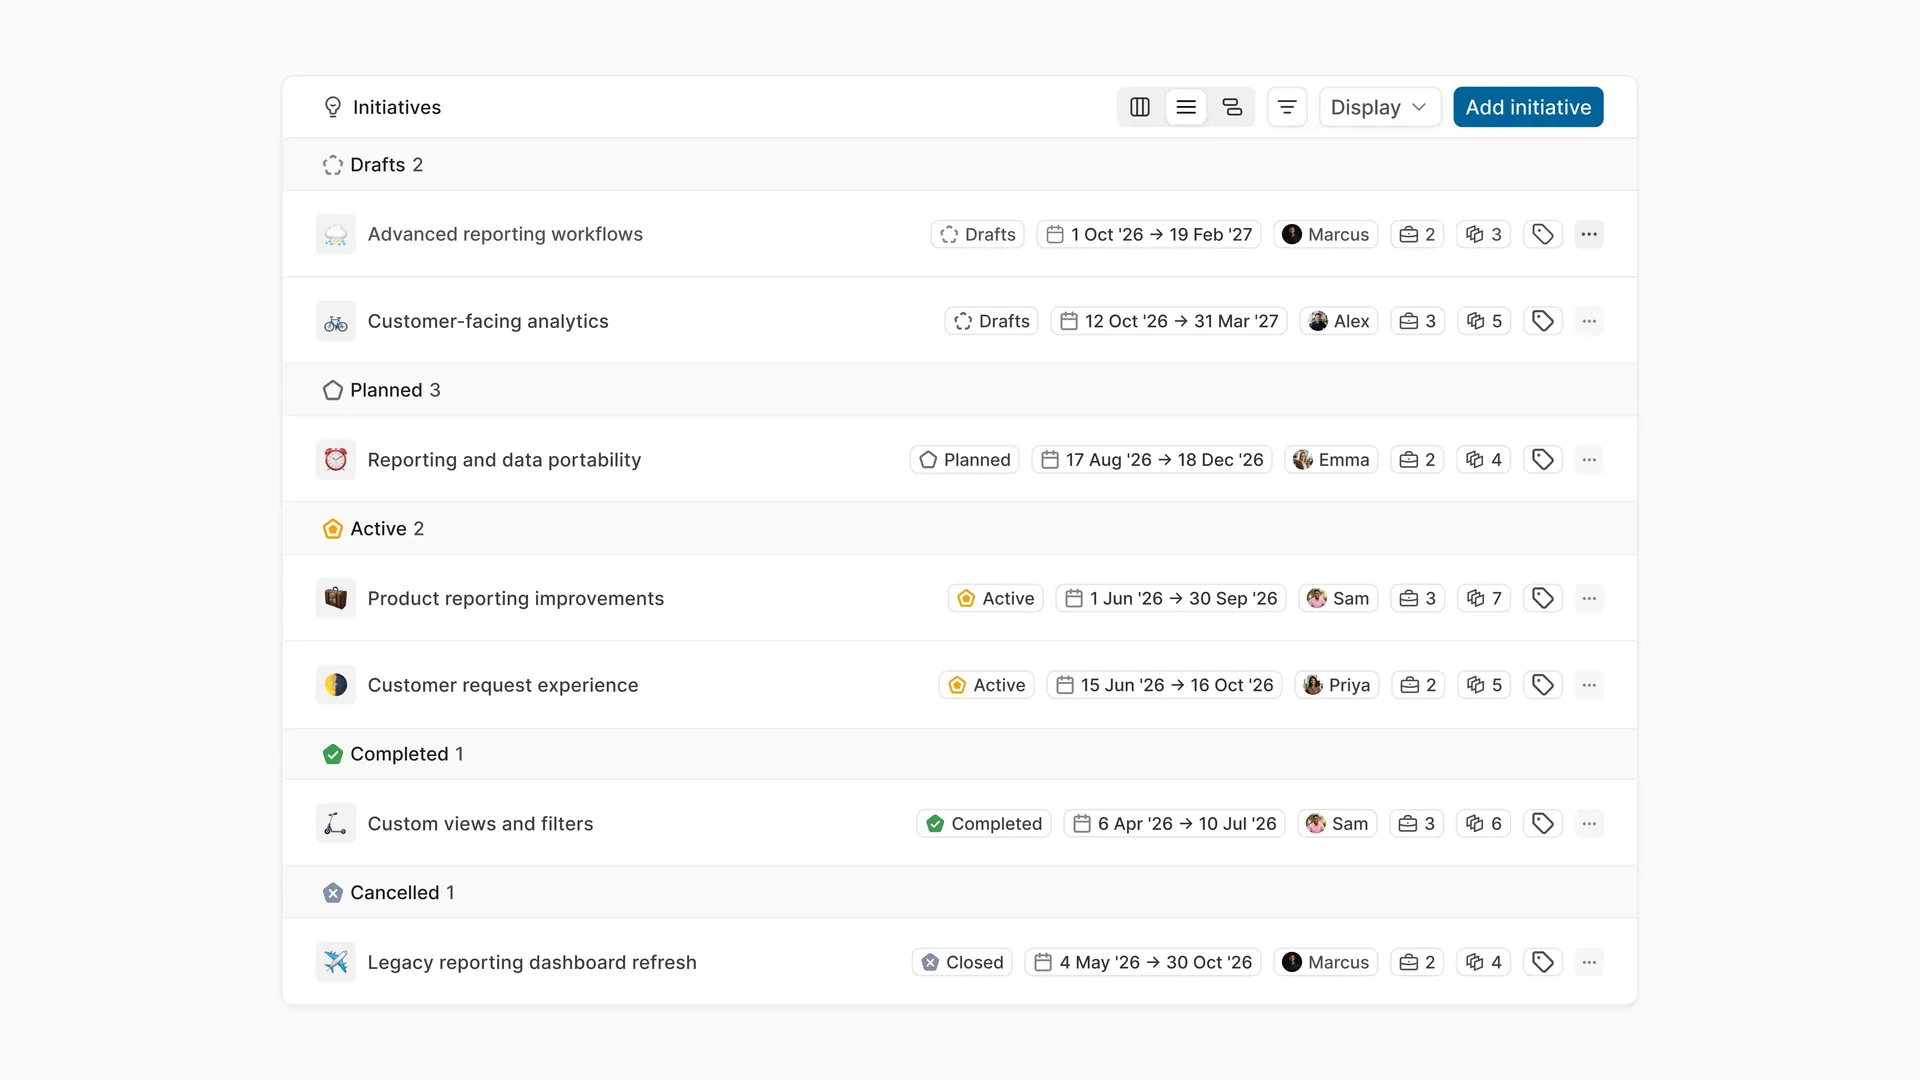Open Reporting and data portability initiative

coord(504,460)
